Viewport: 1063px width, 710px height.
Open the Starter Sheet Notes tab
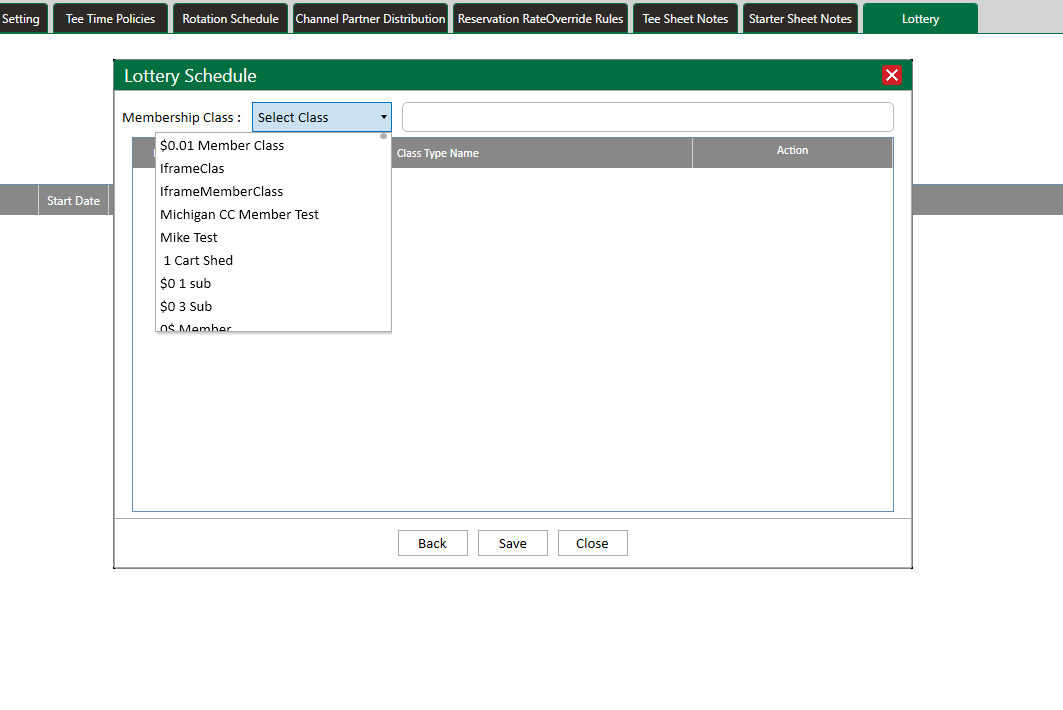tap(800, 18)
